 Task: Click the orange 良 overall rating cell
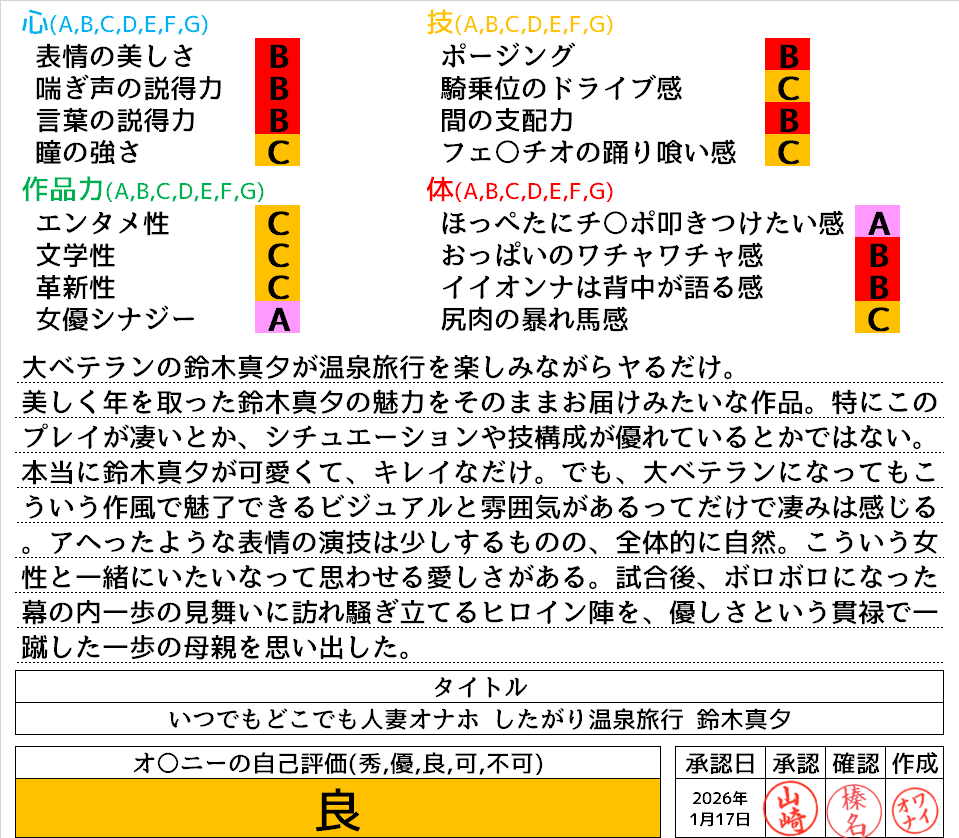coord(338,808)
